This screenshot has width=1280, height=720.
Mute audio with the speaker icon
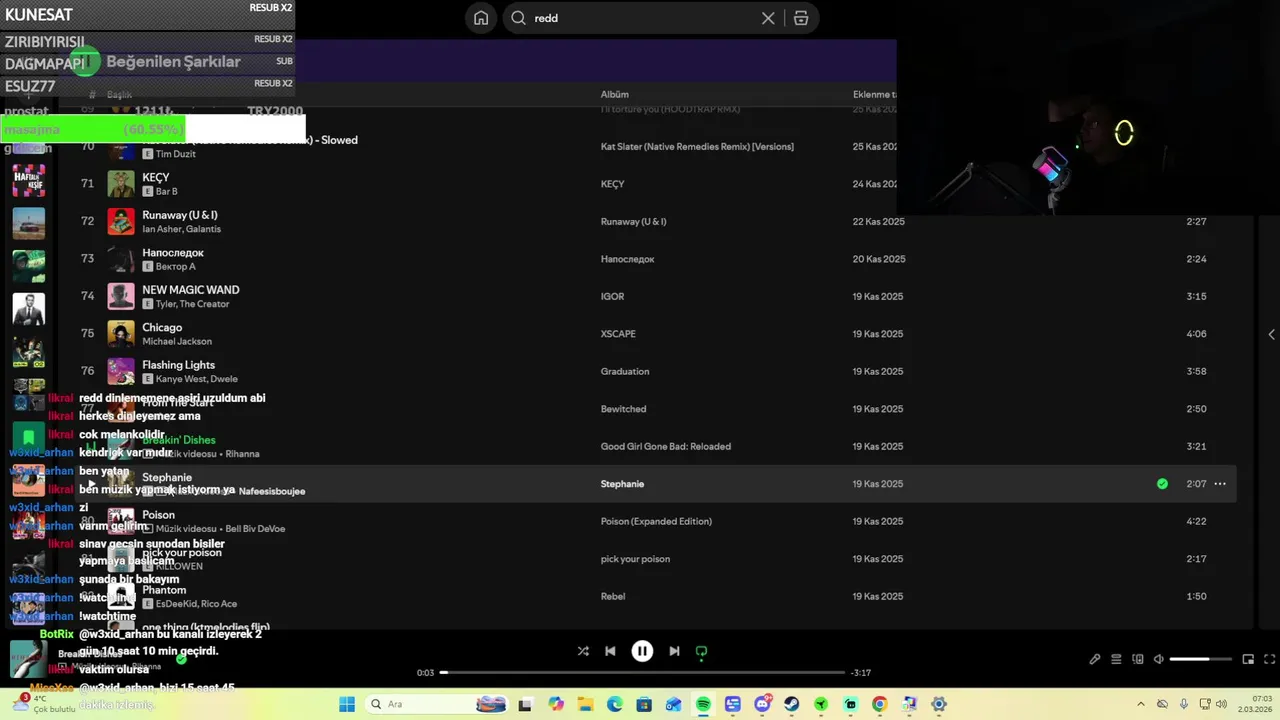point(1158,659)
